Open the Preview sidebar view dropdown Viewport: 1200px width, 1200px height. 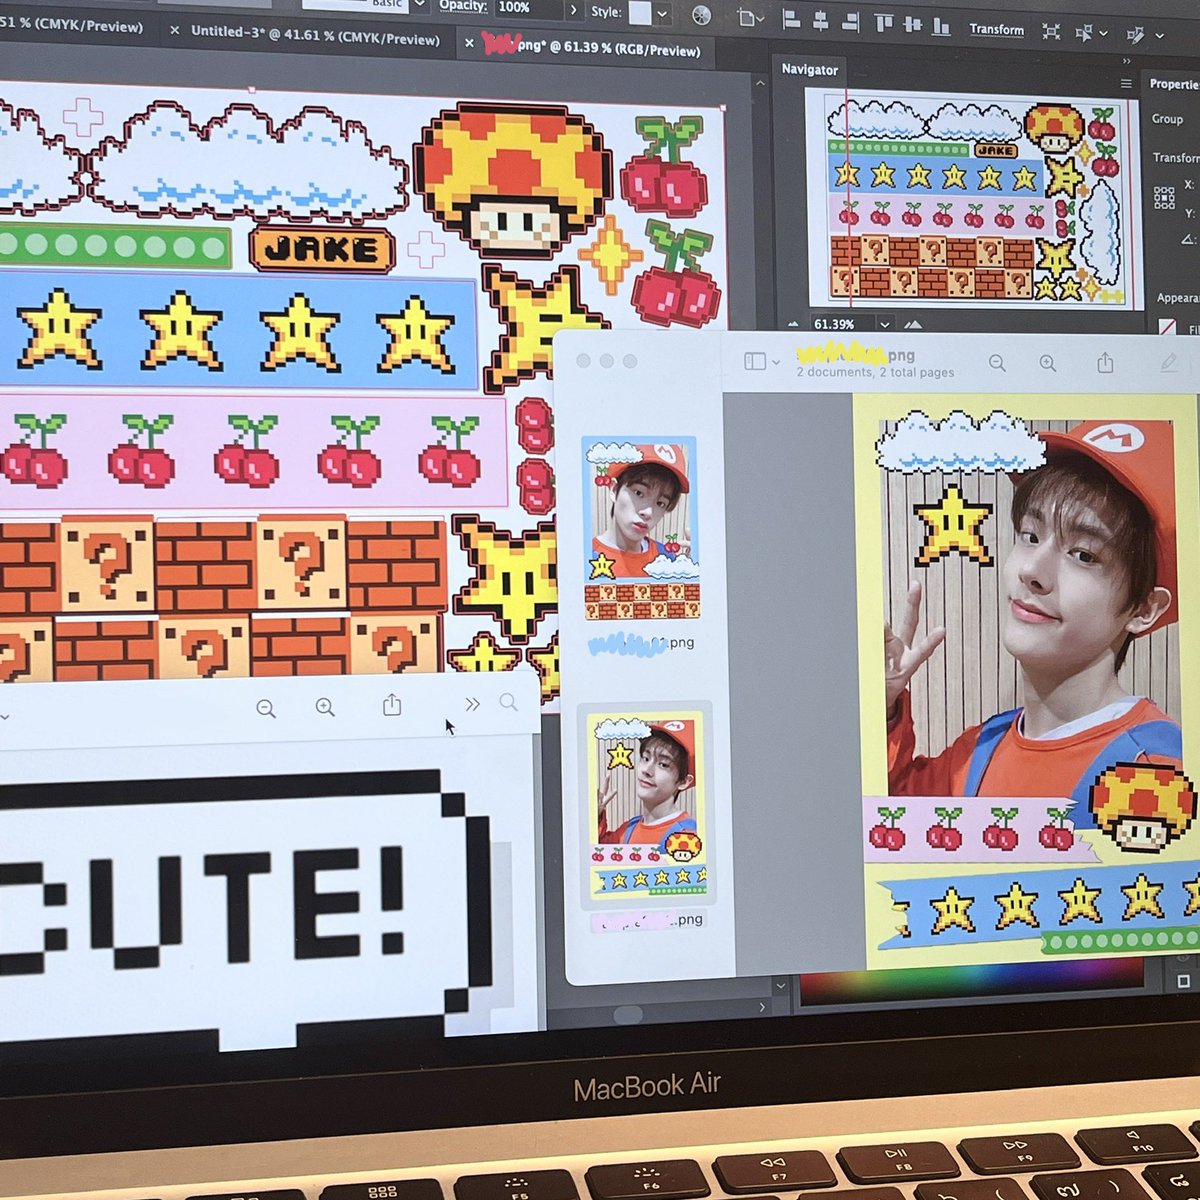[x=776, y=362]
